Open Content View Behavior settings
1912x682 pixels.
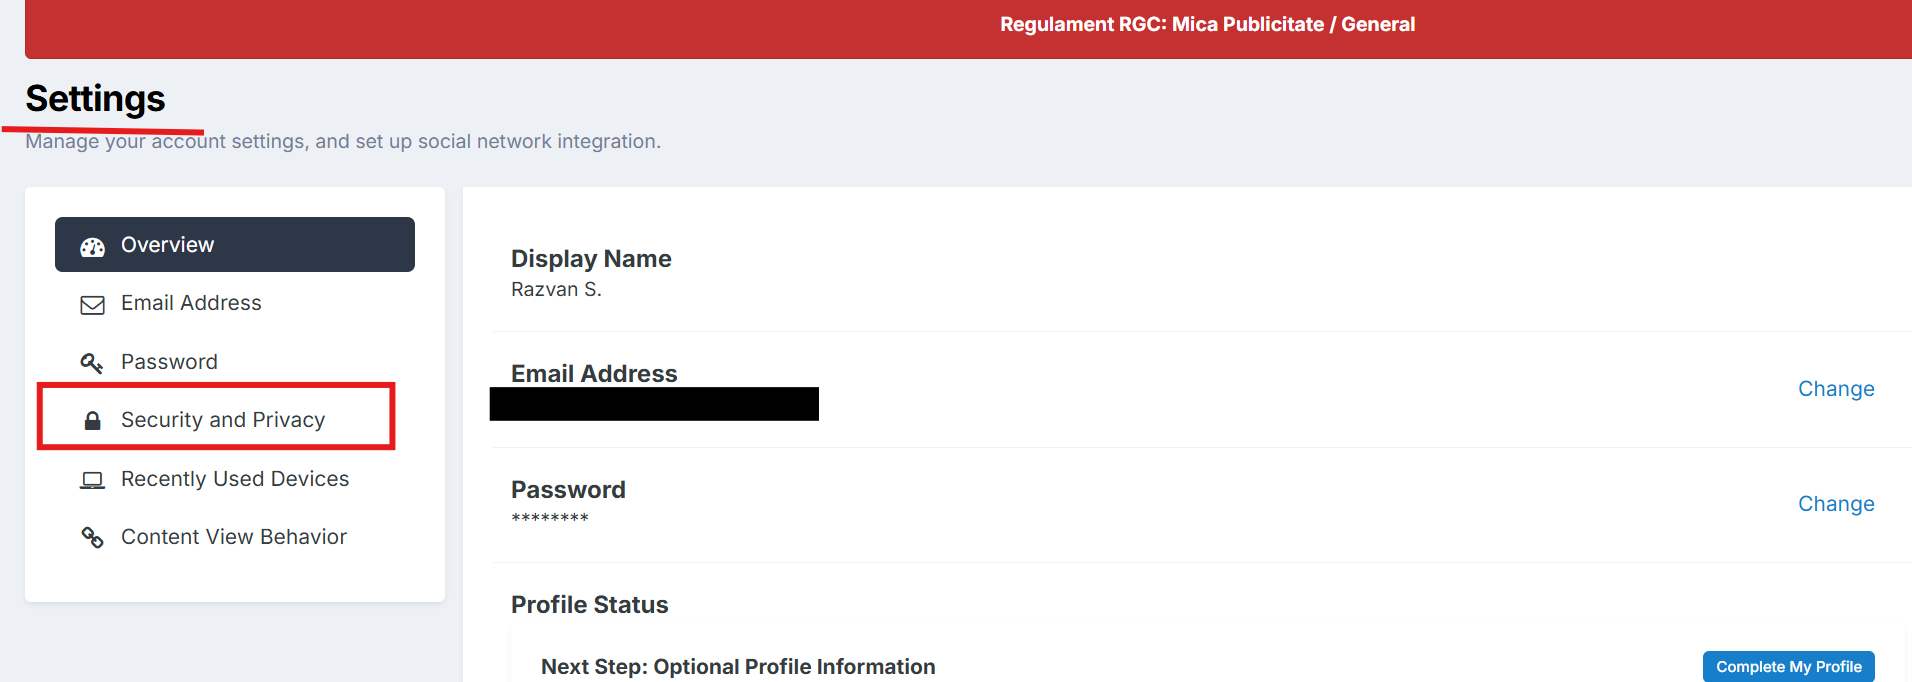[x=235, y=537]
